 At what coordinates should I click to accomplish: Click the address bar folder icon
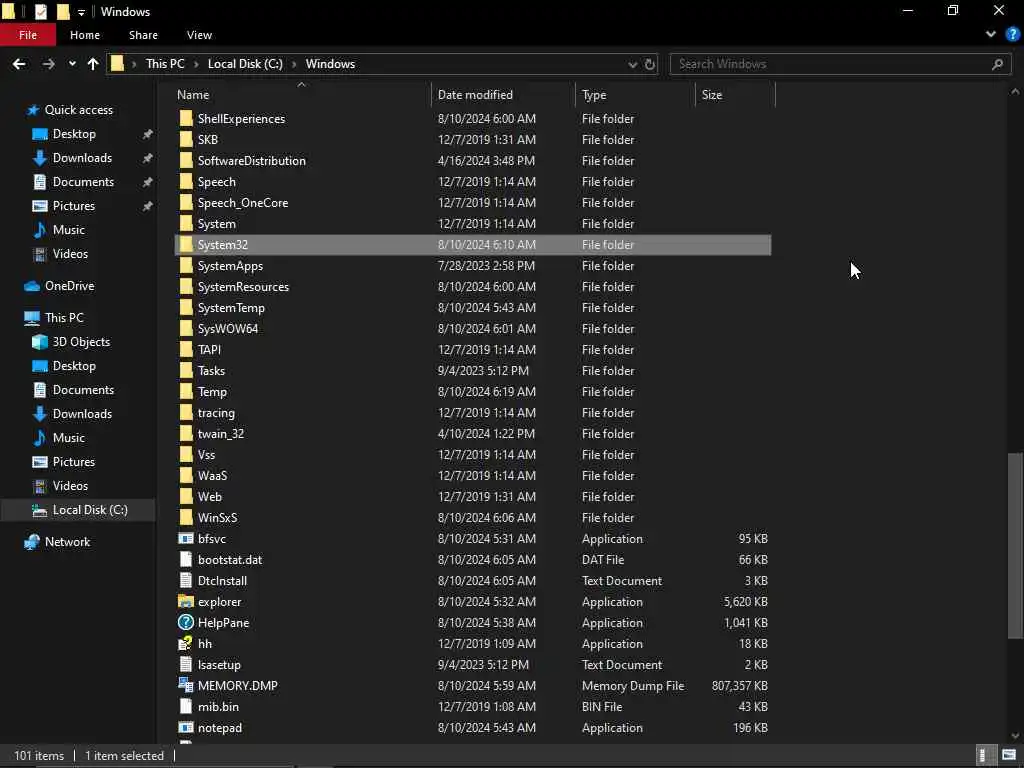118,64
